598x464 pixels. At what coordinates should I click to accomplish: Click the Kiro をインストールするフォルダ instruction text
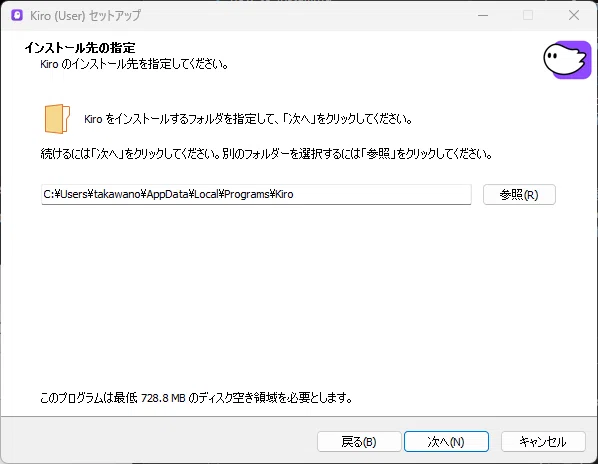click(x=248, y=119)
